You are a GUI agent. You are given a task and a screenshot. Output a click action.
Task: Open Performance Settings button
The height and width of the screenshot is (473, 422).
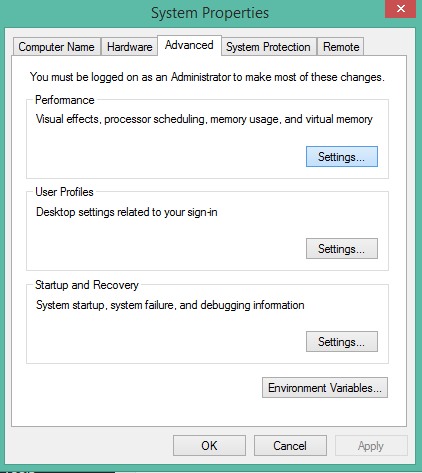pos(342,156)
